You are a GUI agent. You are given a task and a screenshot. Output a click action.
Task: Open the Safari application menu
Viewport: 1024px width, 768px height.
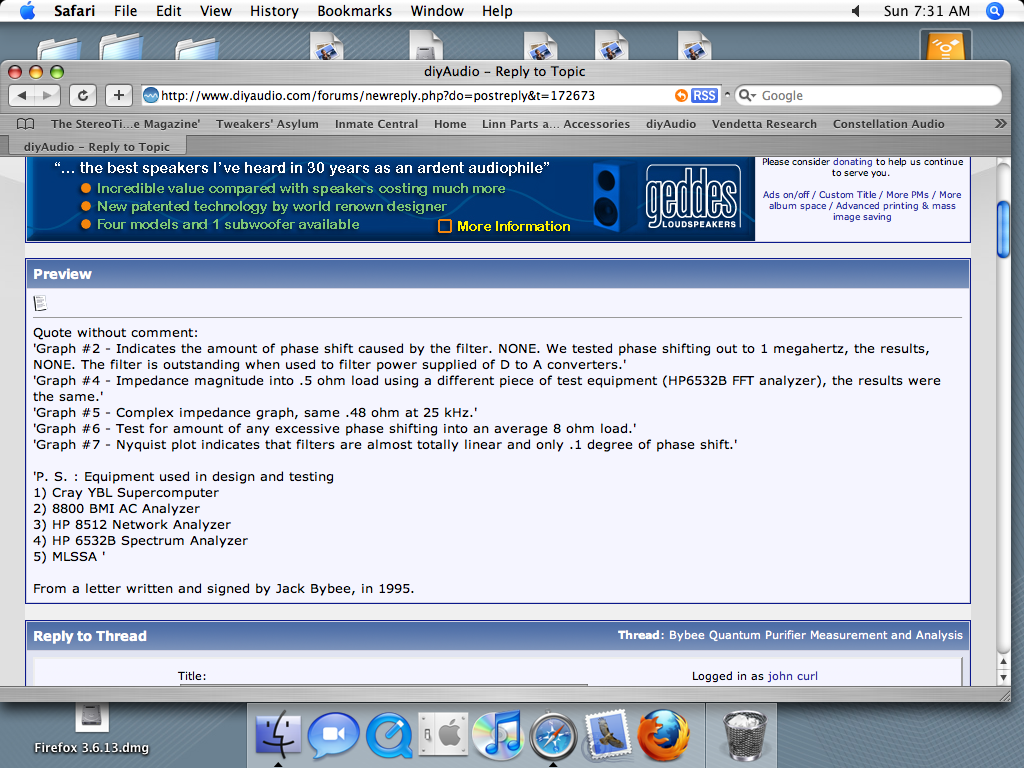[x=74, y=11]
